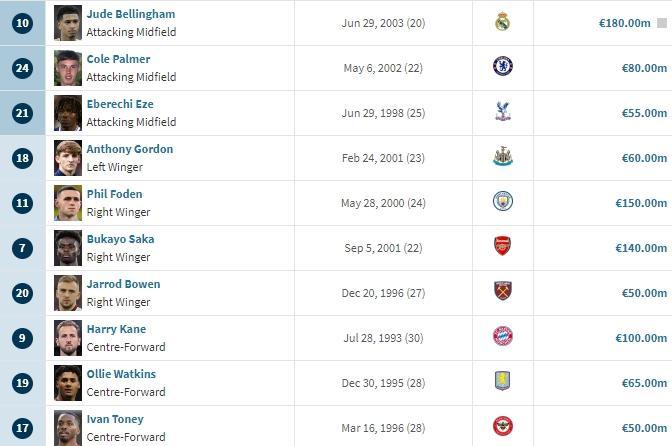Click Harry Kane's name link
Screen dimensions: 672x446
116,329
